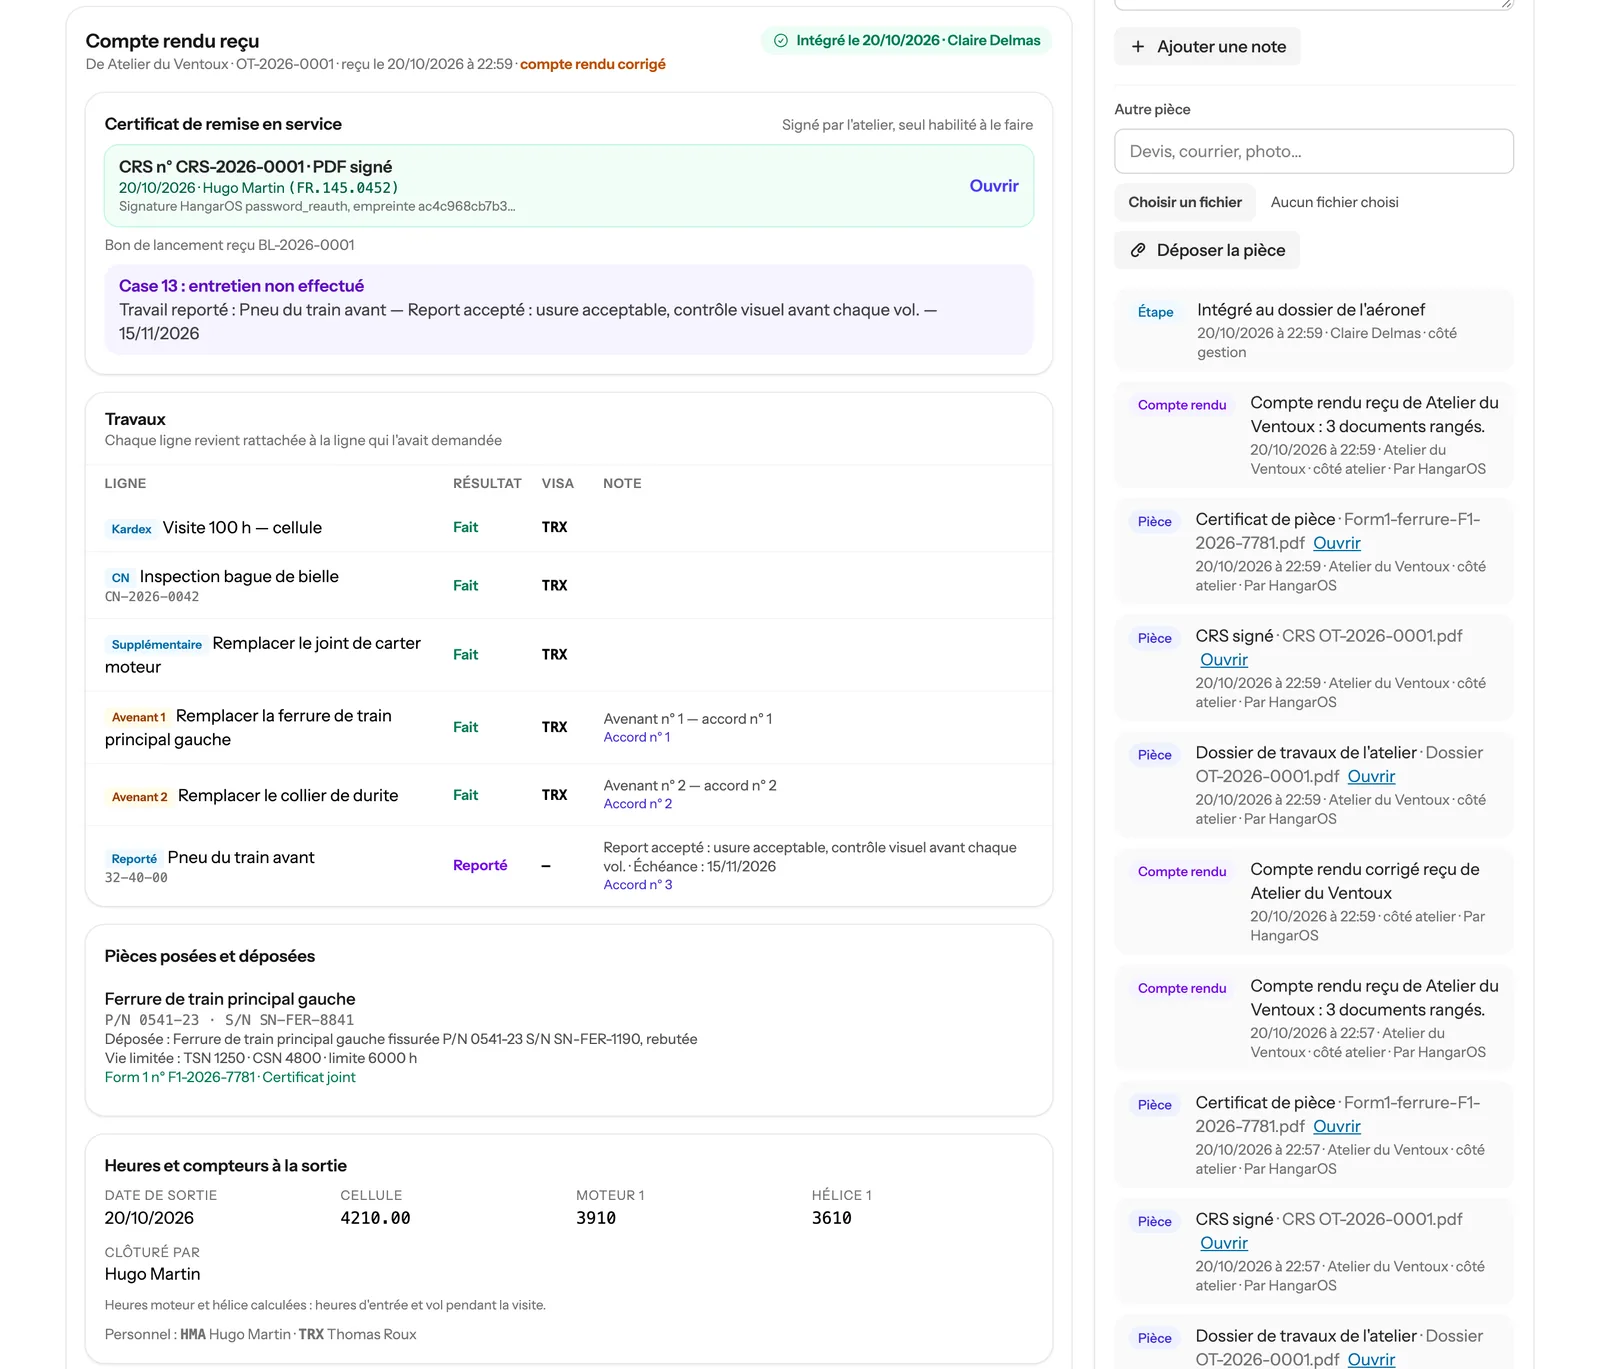
Task: Click the Déposer la pièce button label
Action: point(1220,250)
